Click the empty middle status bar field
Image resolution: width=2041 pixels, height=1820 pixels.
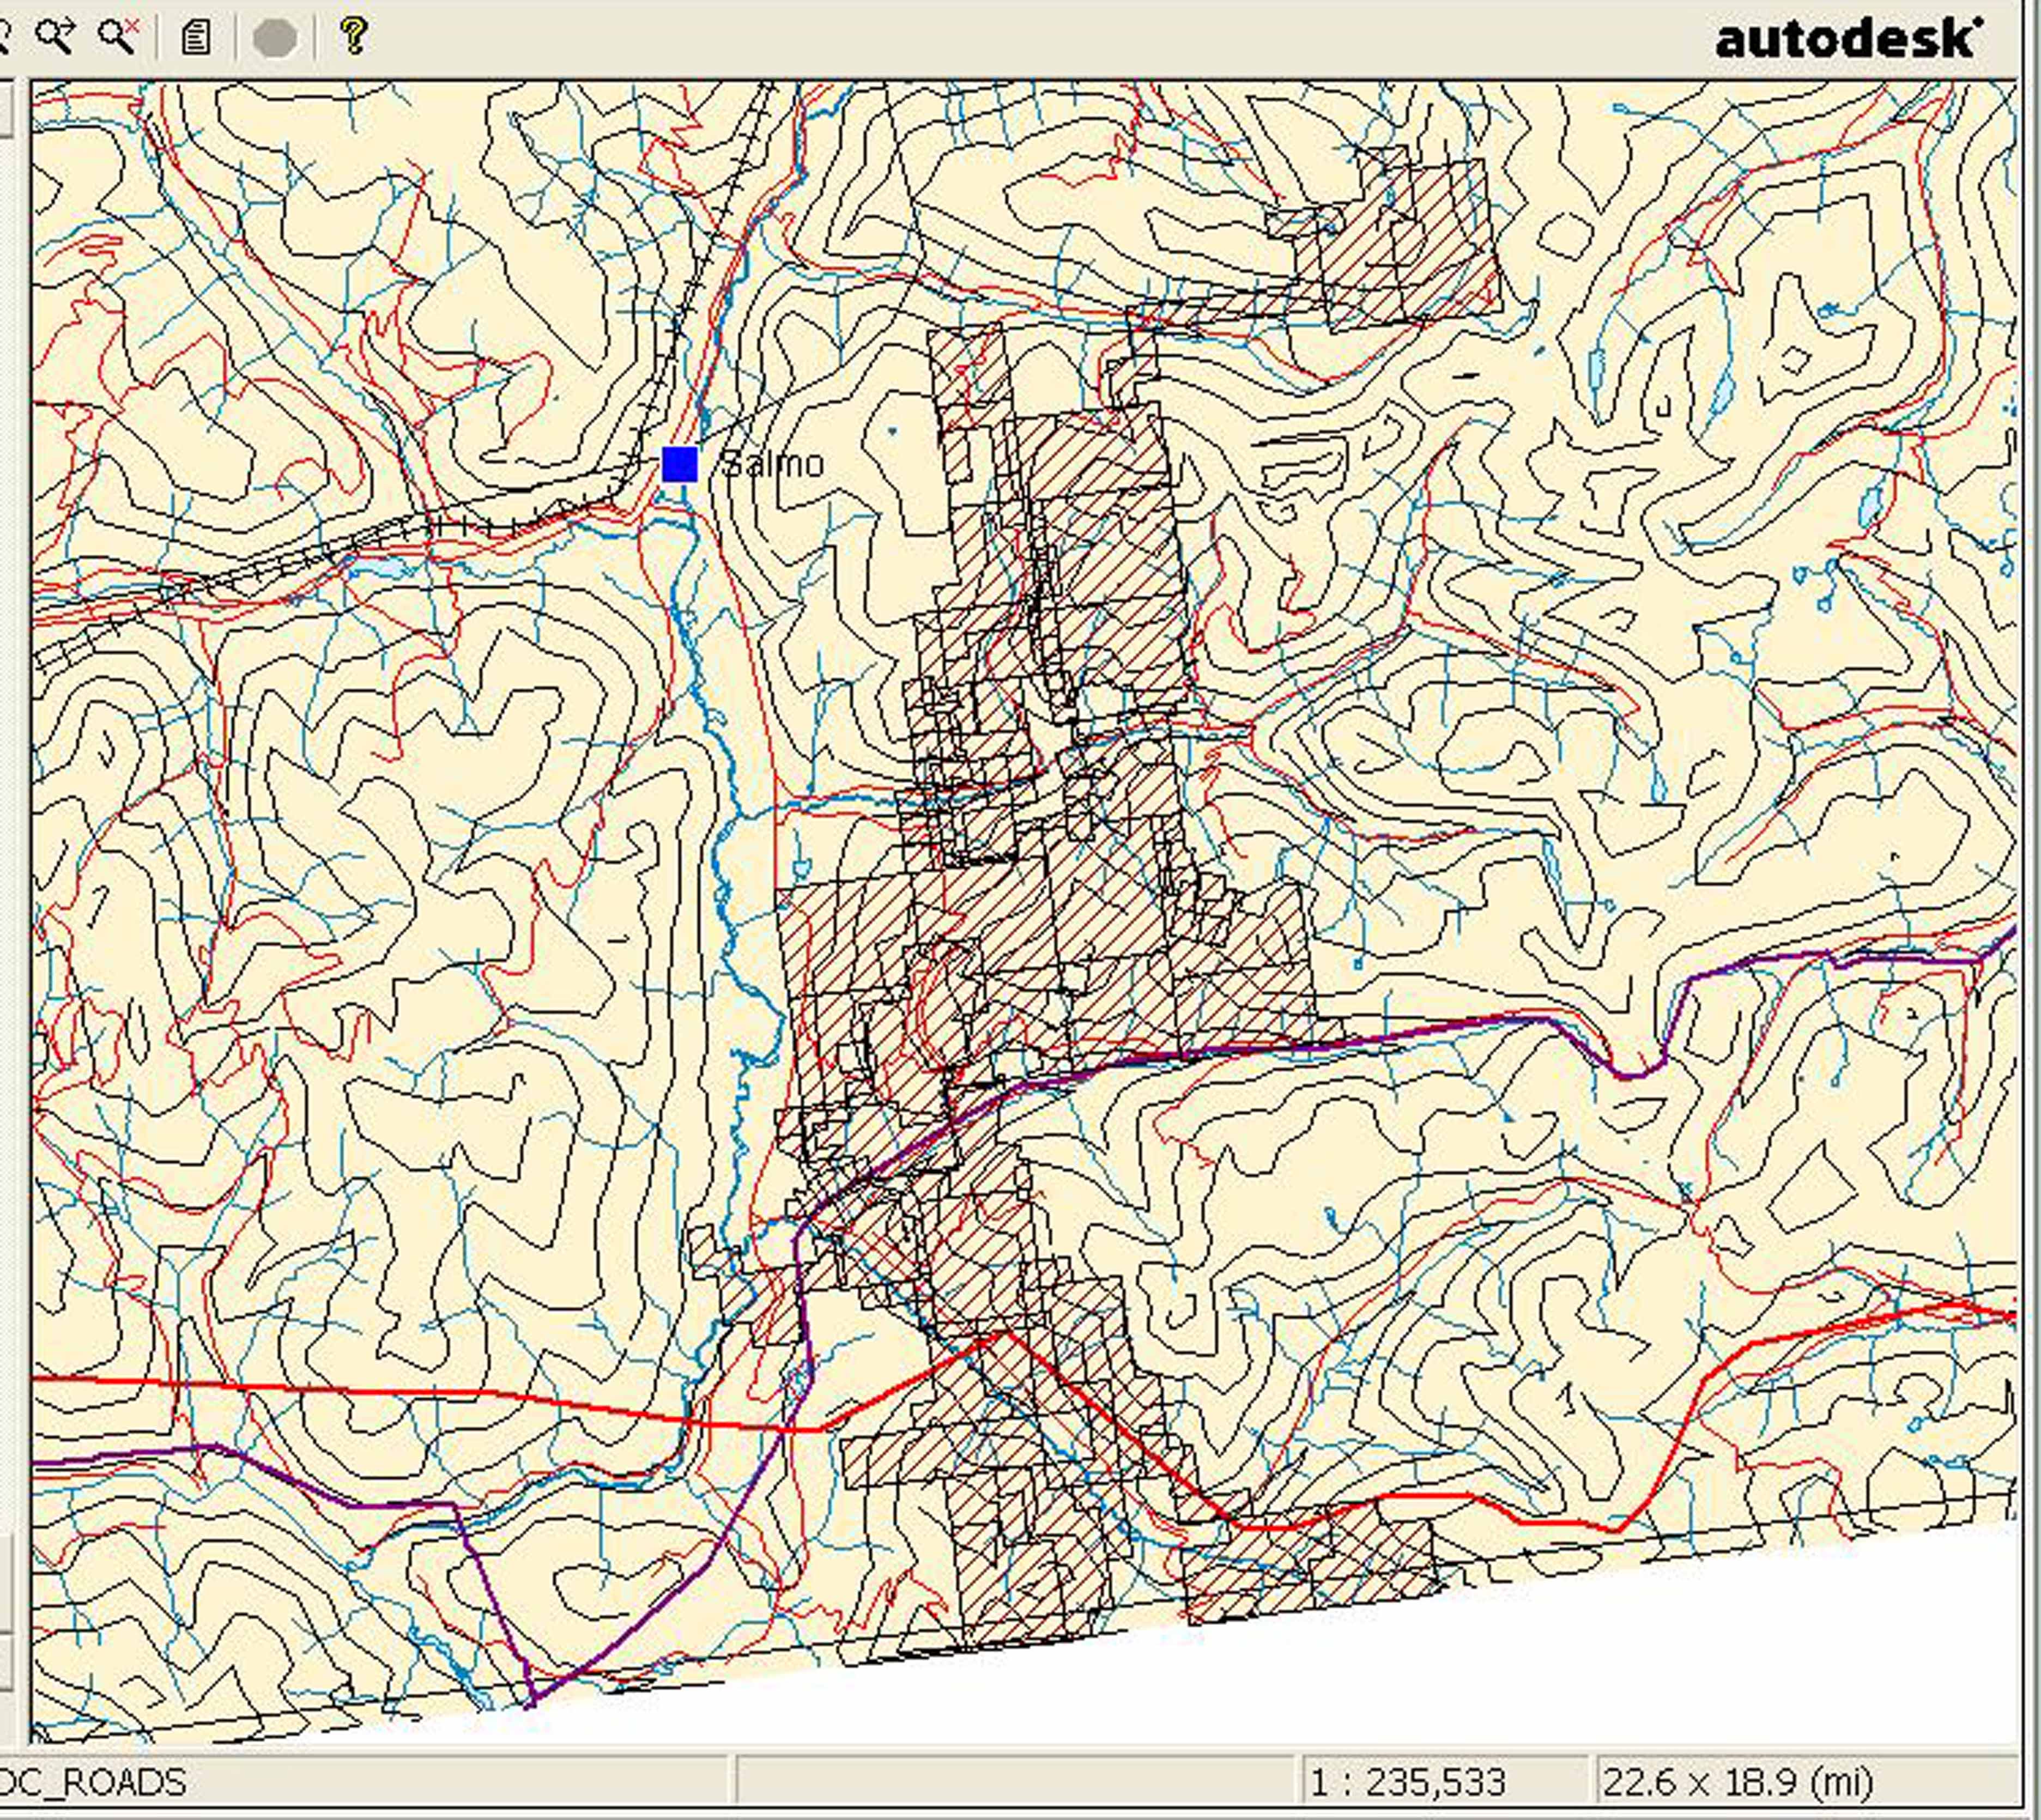coord(1015,1782)
